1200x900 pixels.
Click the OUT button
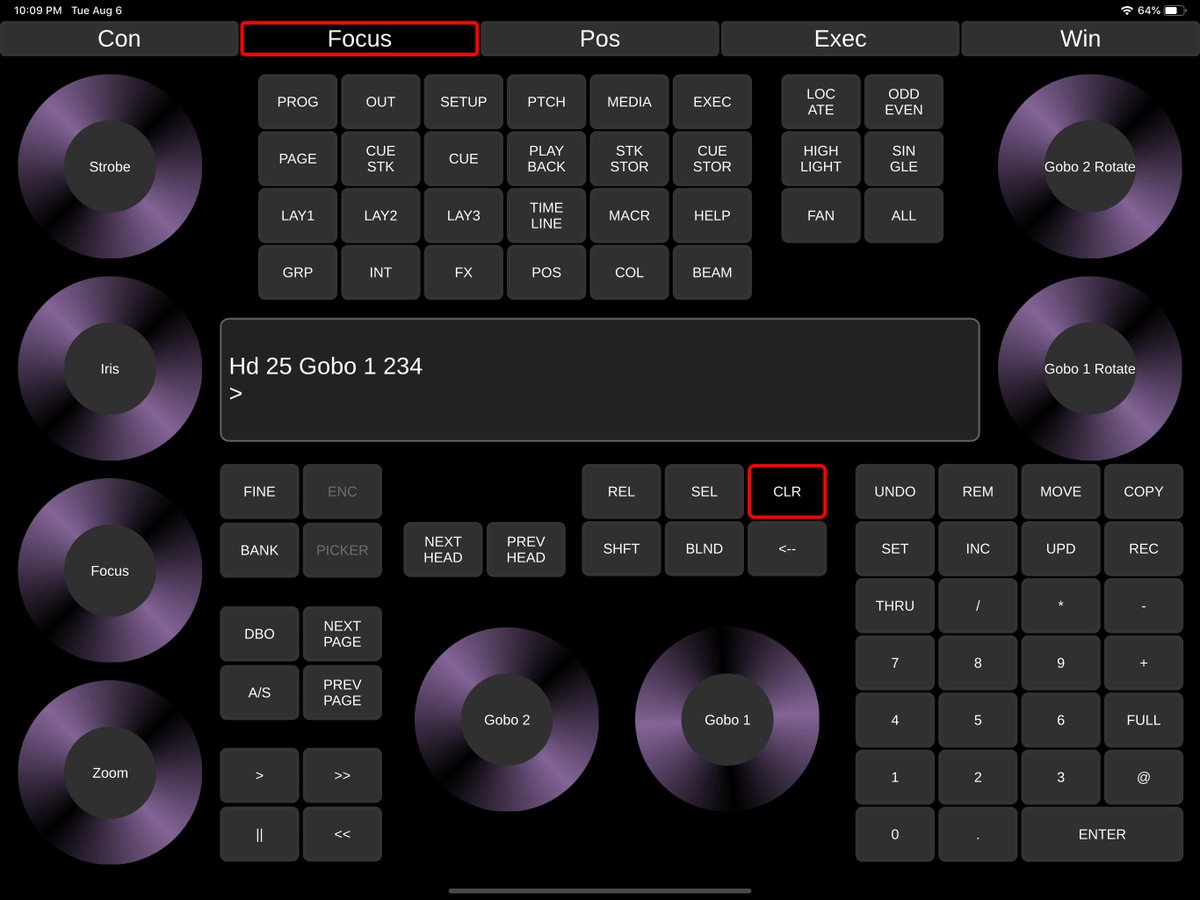381,102
